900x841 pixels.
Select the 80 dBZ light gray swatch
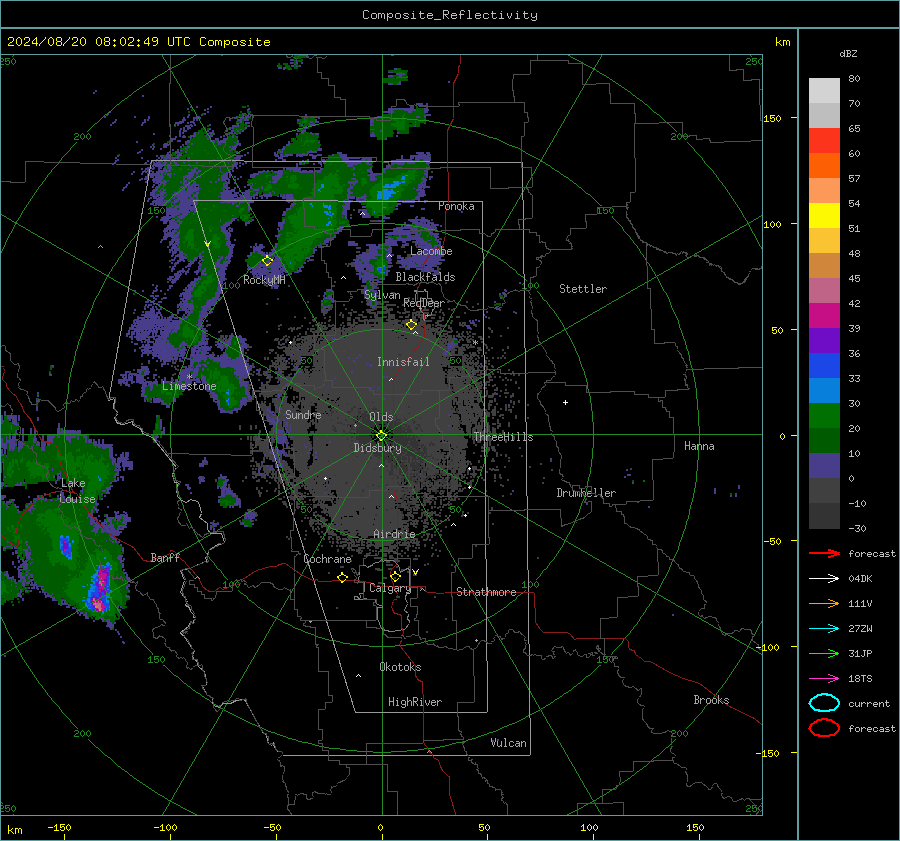[824, 91]
